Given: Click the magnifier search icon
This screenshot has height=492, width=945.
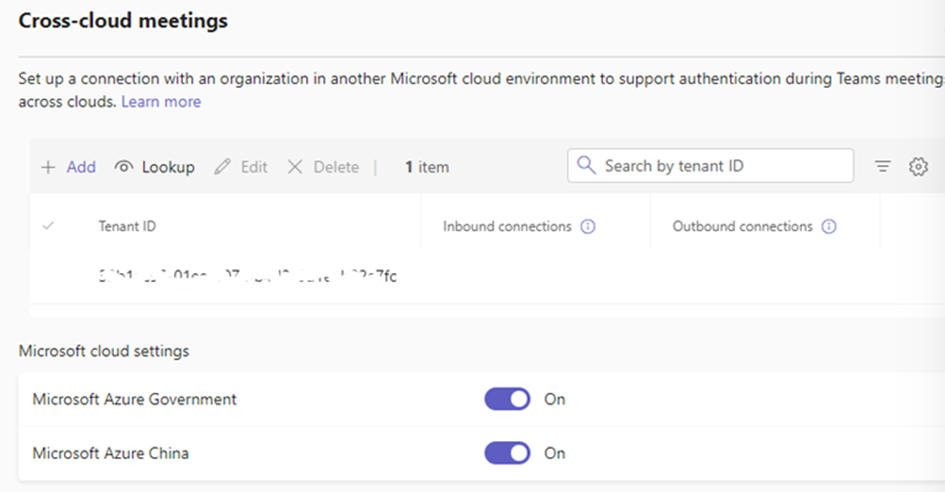Looking at the screenshot, I should [x=586, y=165].
